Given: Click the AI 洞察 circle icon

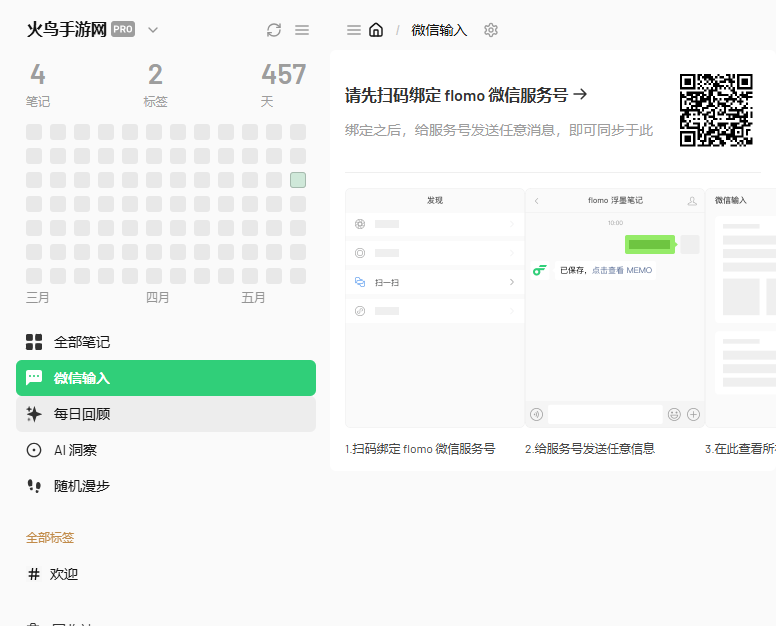Looking at the screenshot, I should [34, 450].
